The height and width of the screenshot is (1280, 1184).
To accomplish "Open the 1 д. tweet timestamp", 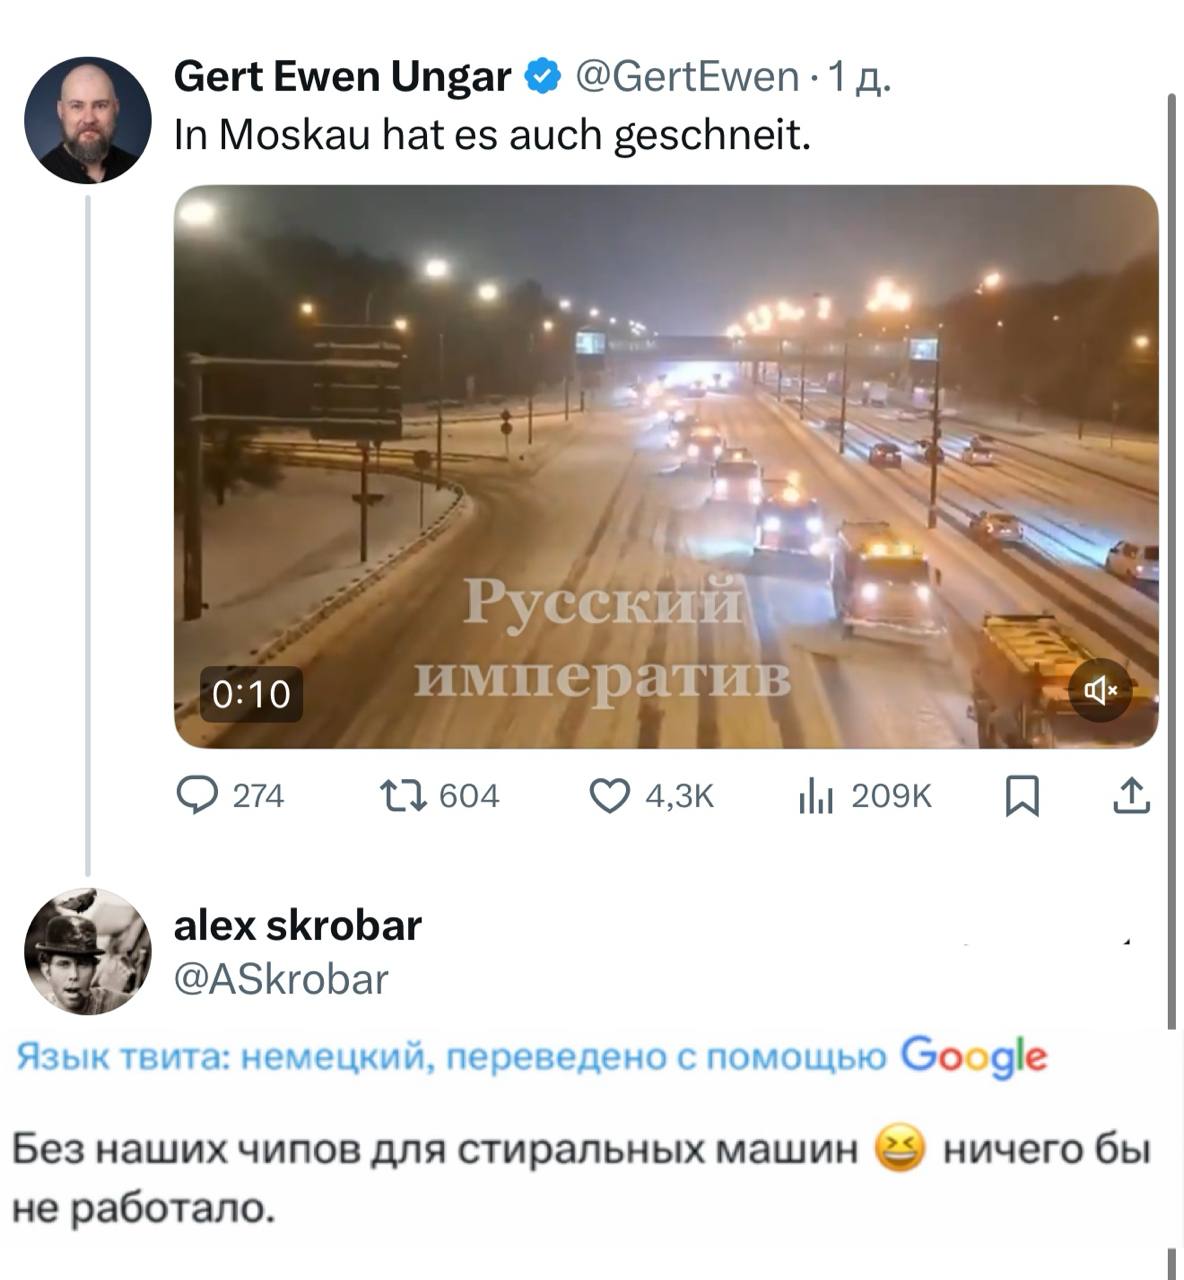I will pos(860,77).
